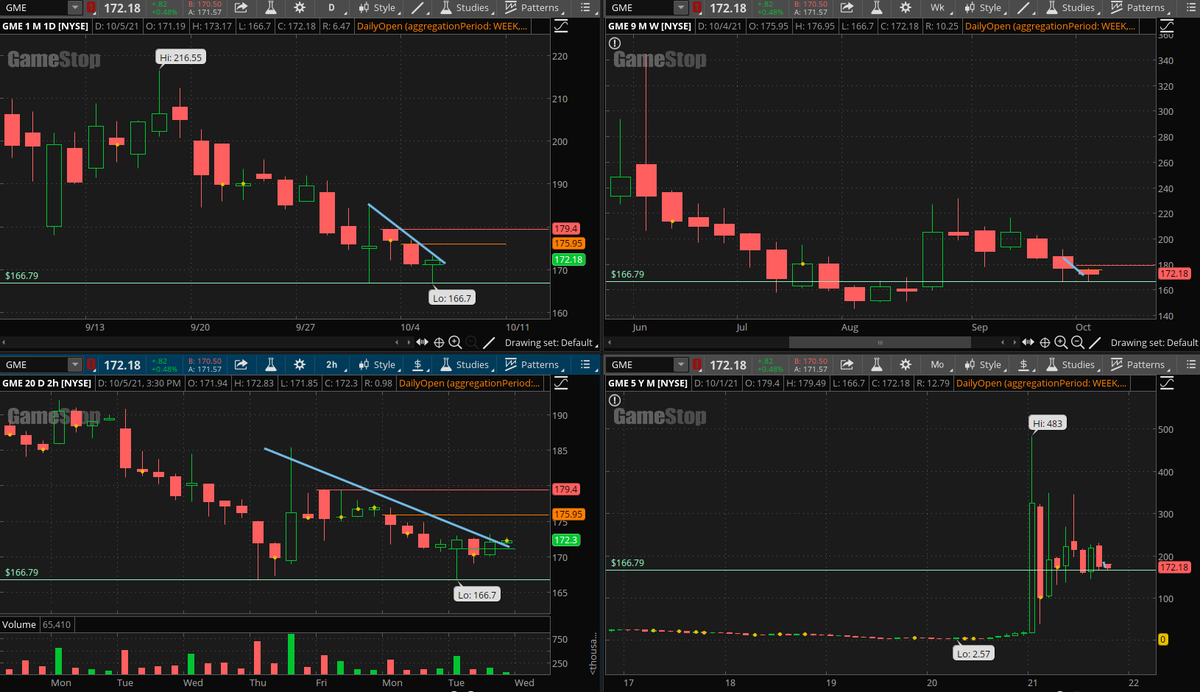This screenshot has height=692, width=1200.
Task: Click the dollar sign icon on monthly chart toolbar
Action: click(1024, 364)
